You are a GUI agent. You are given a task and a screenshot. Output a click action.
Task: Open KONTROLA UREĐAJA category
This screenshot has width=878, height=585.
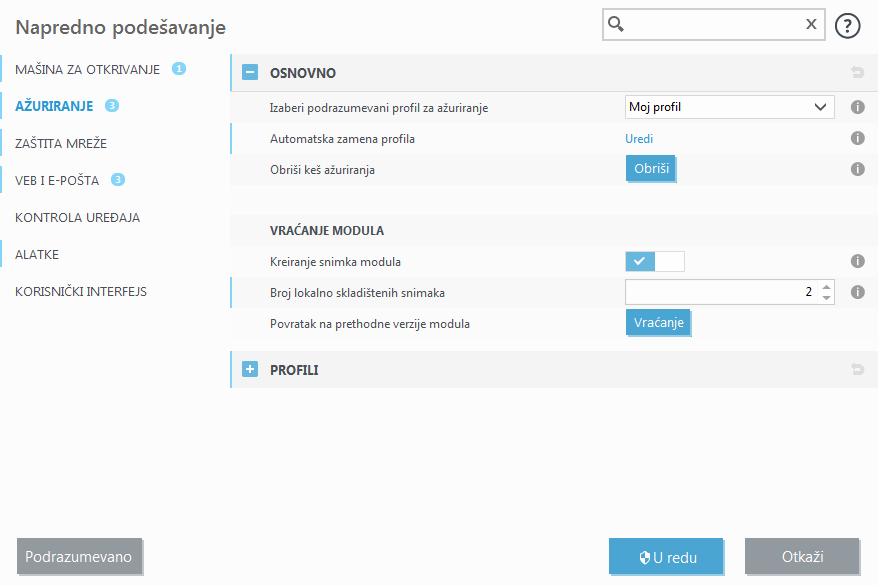[x=77, y=217]
